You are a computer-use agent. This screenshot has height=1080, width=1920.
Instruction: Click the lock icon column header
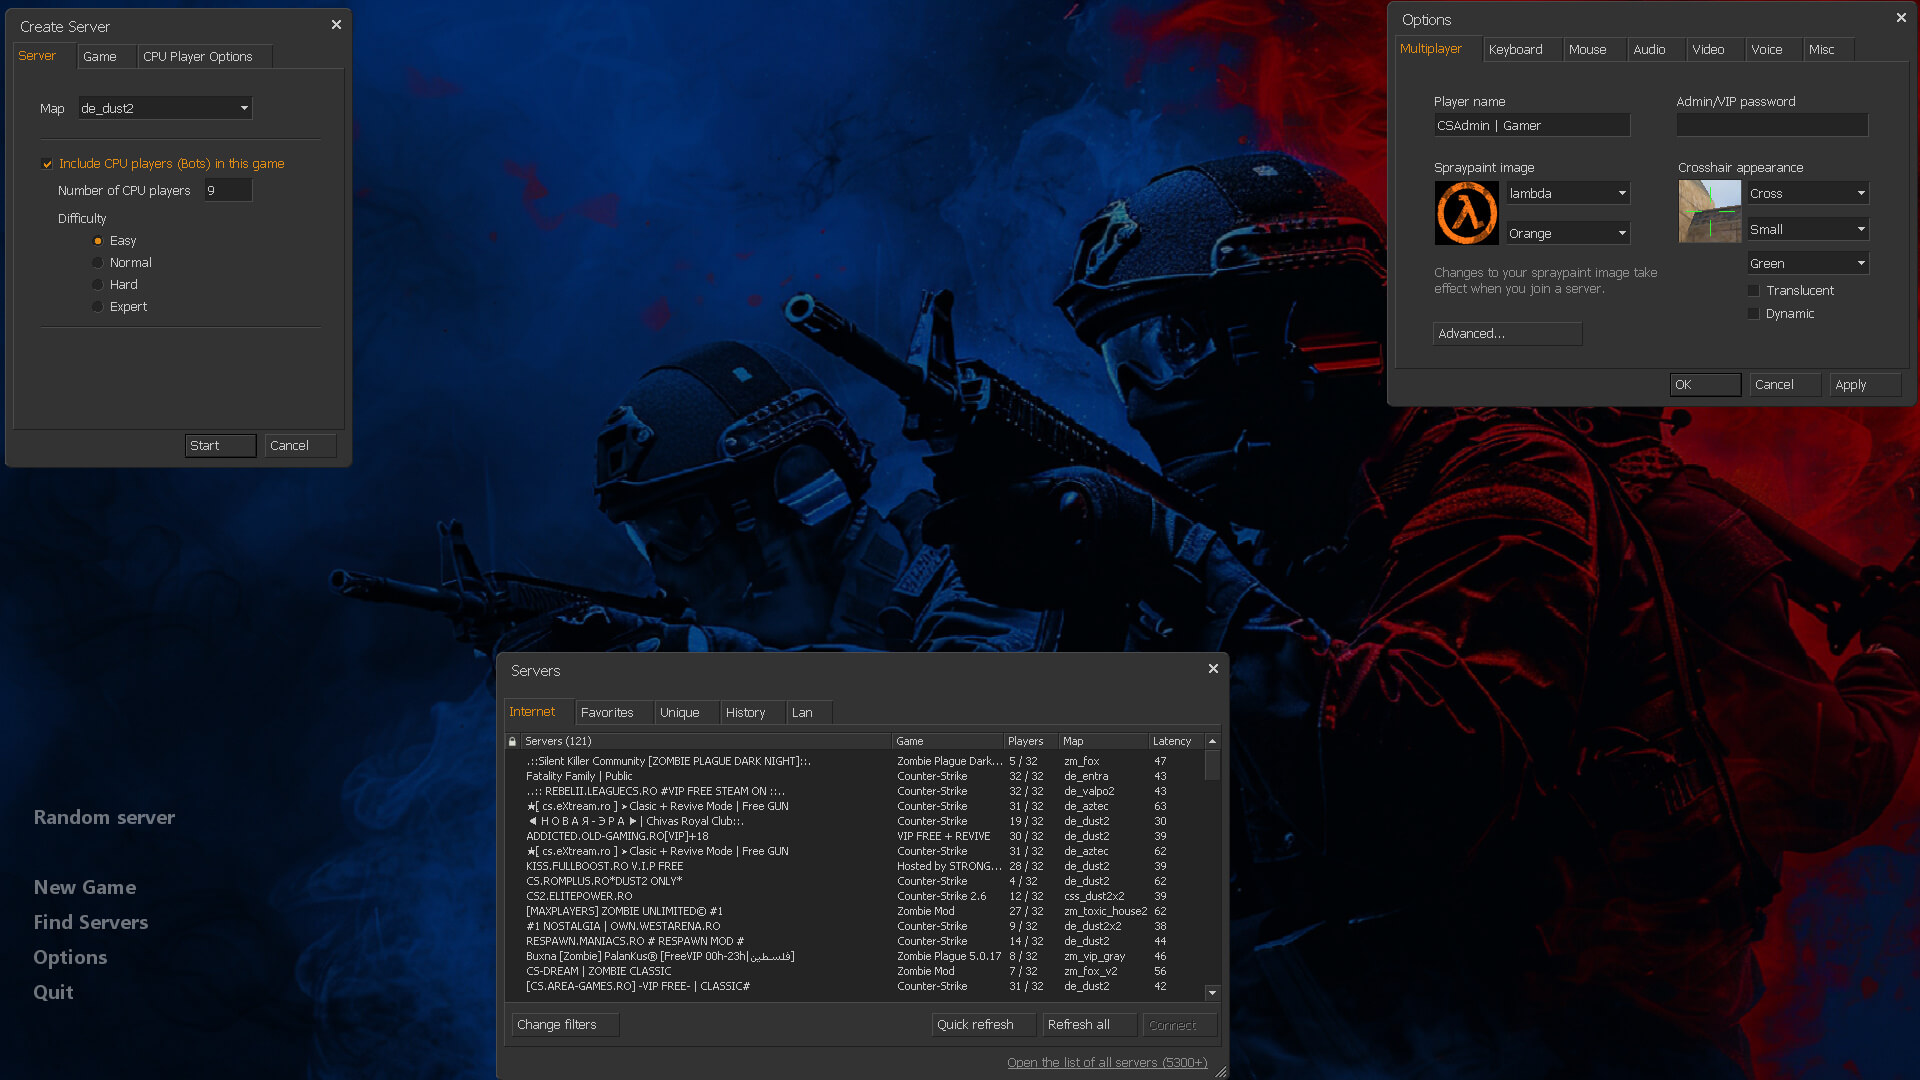coord(513,741)
